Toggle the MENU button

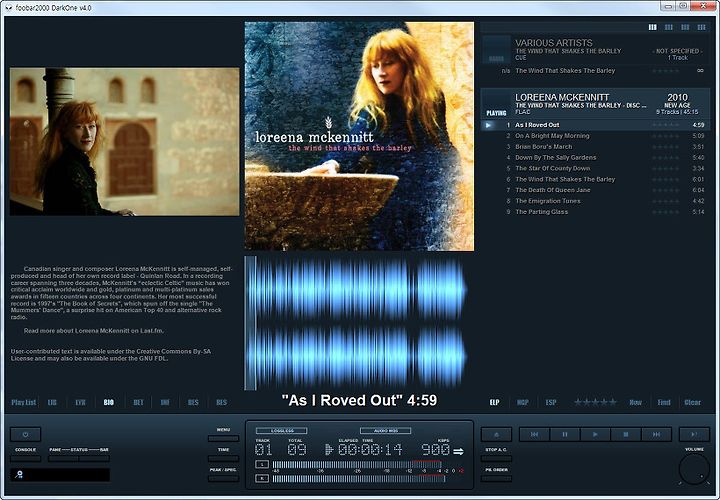tap(223, 438)
